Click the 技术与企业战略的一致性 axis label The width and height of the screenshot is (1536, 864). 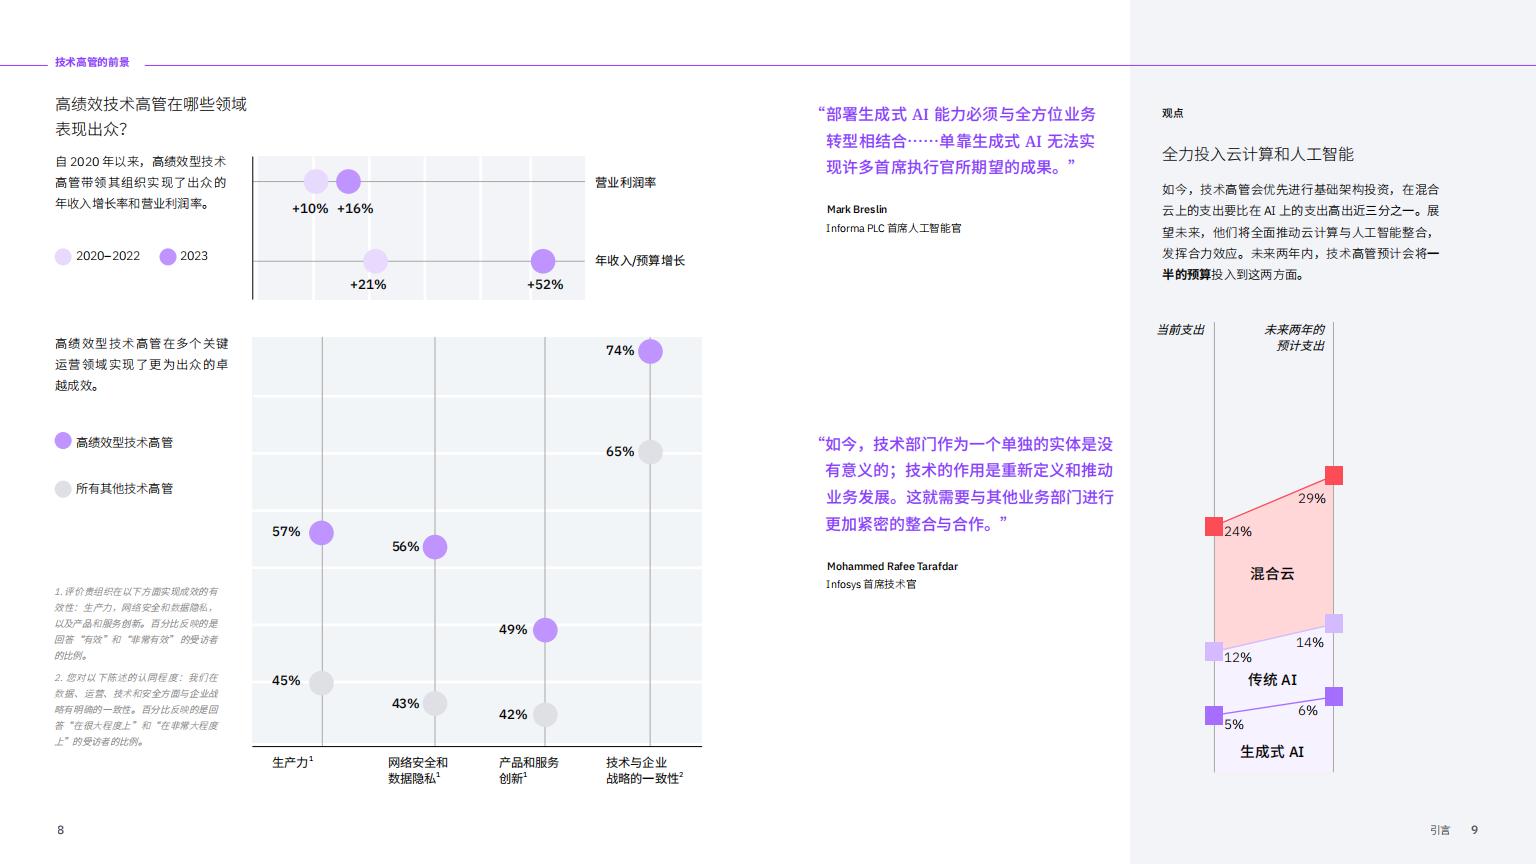(x=644, y=770)
